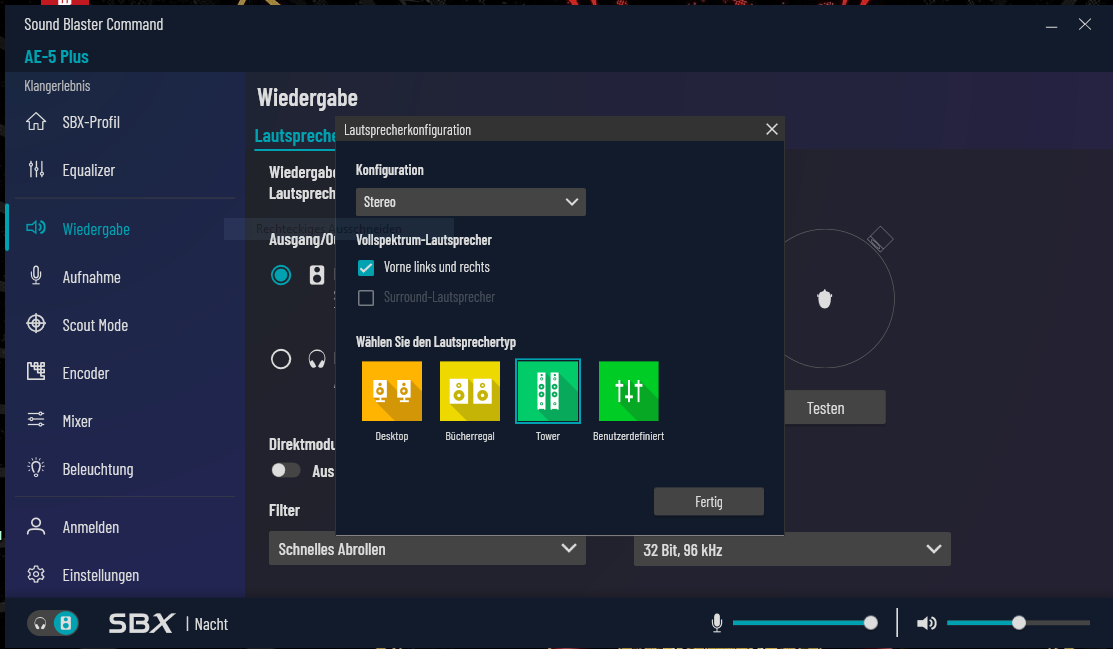The height and width of the screenshot is (649, 1113).
Task: Click the Einstellungen gear icon
Action: click(36, 574)
